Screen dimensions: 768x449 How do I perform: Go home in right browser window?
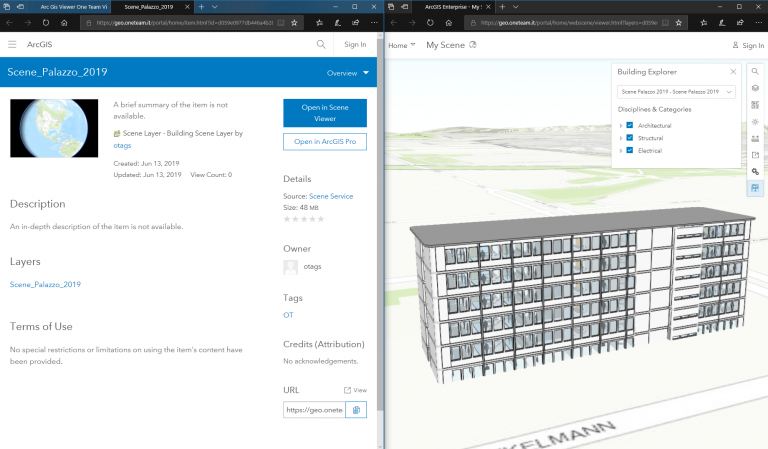pyautogui.click(x=449, y=23)
